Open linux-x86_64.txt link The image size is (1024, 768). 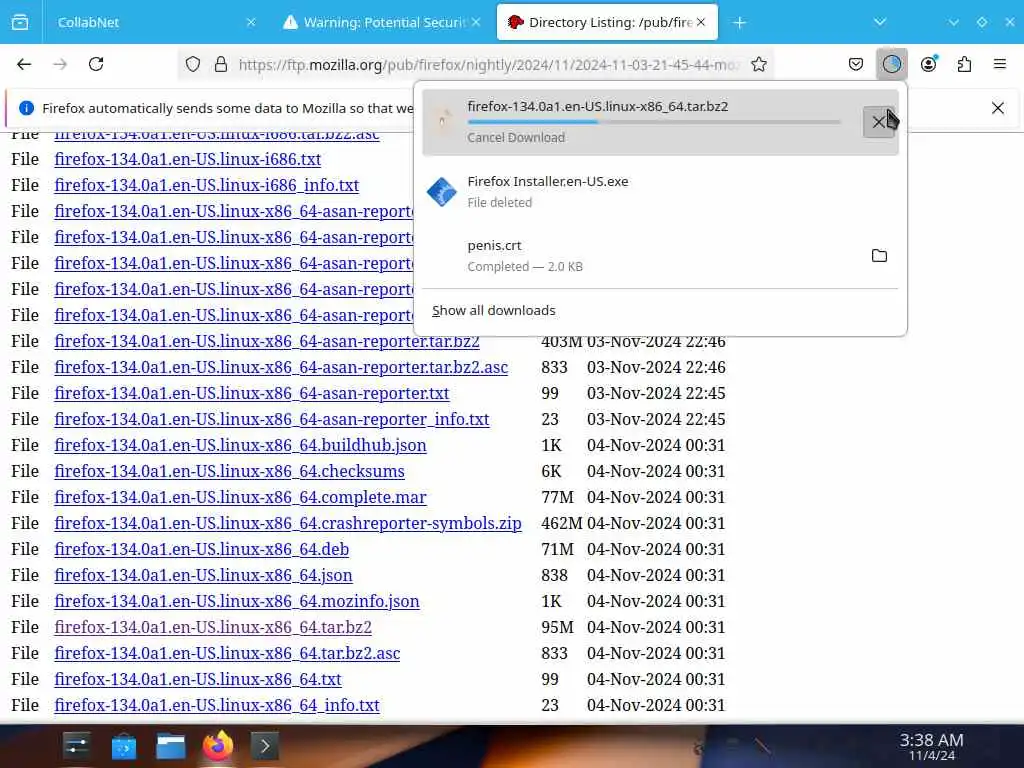click(x=198, y=679)
